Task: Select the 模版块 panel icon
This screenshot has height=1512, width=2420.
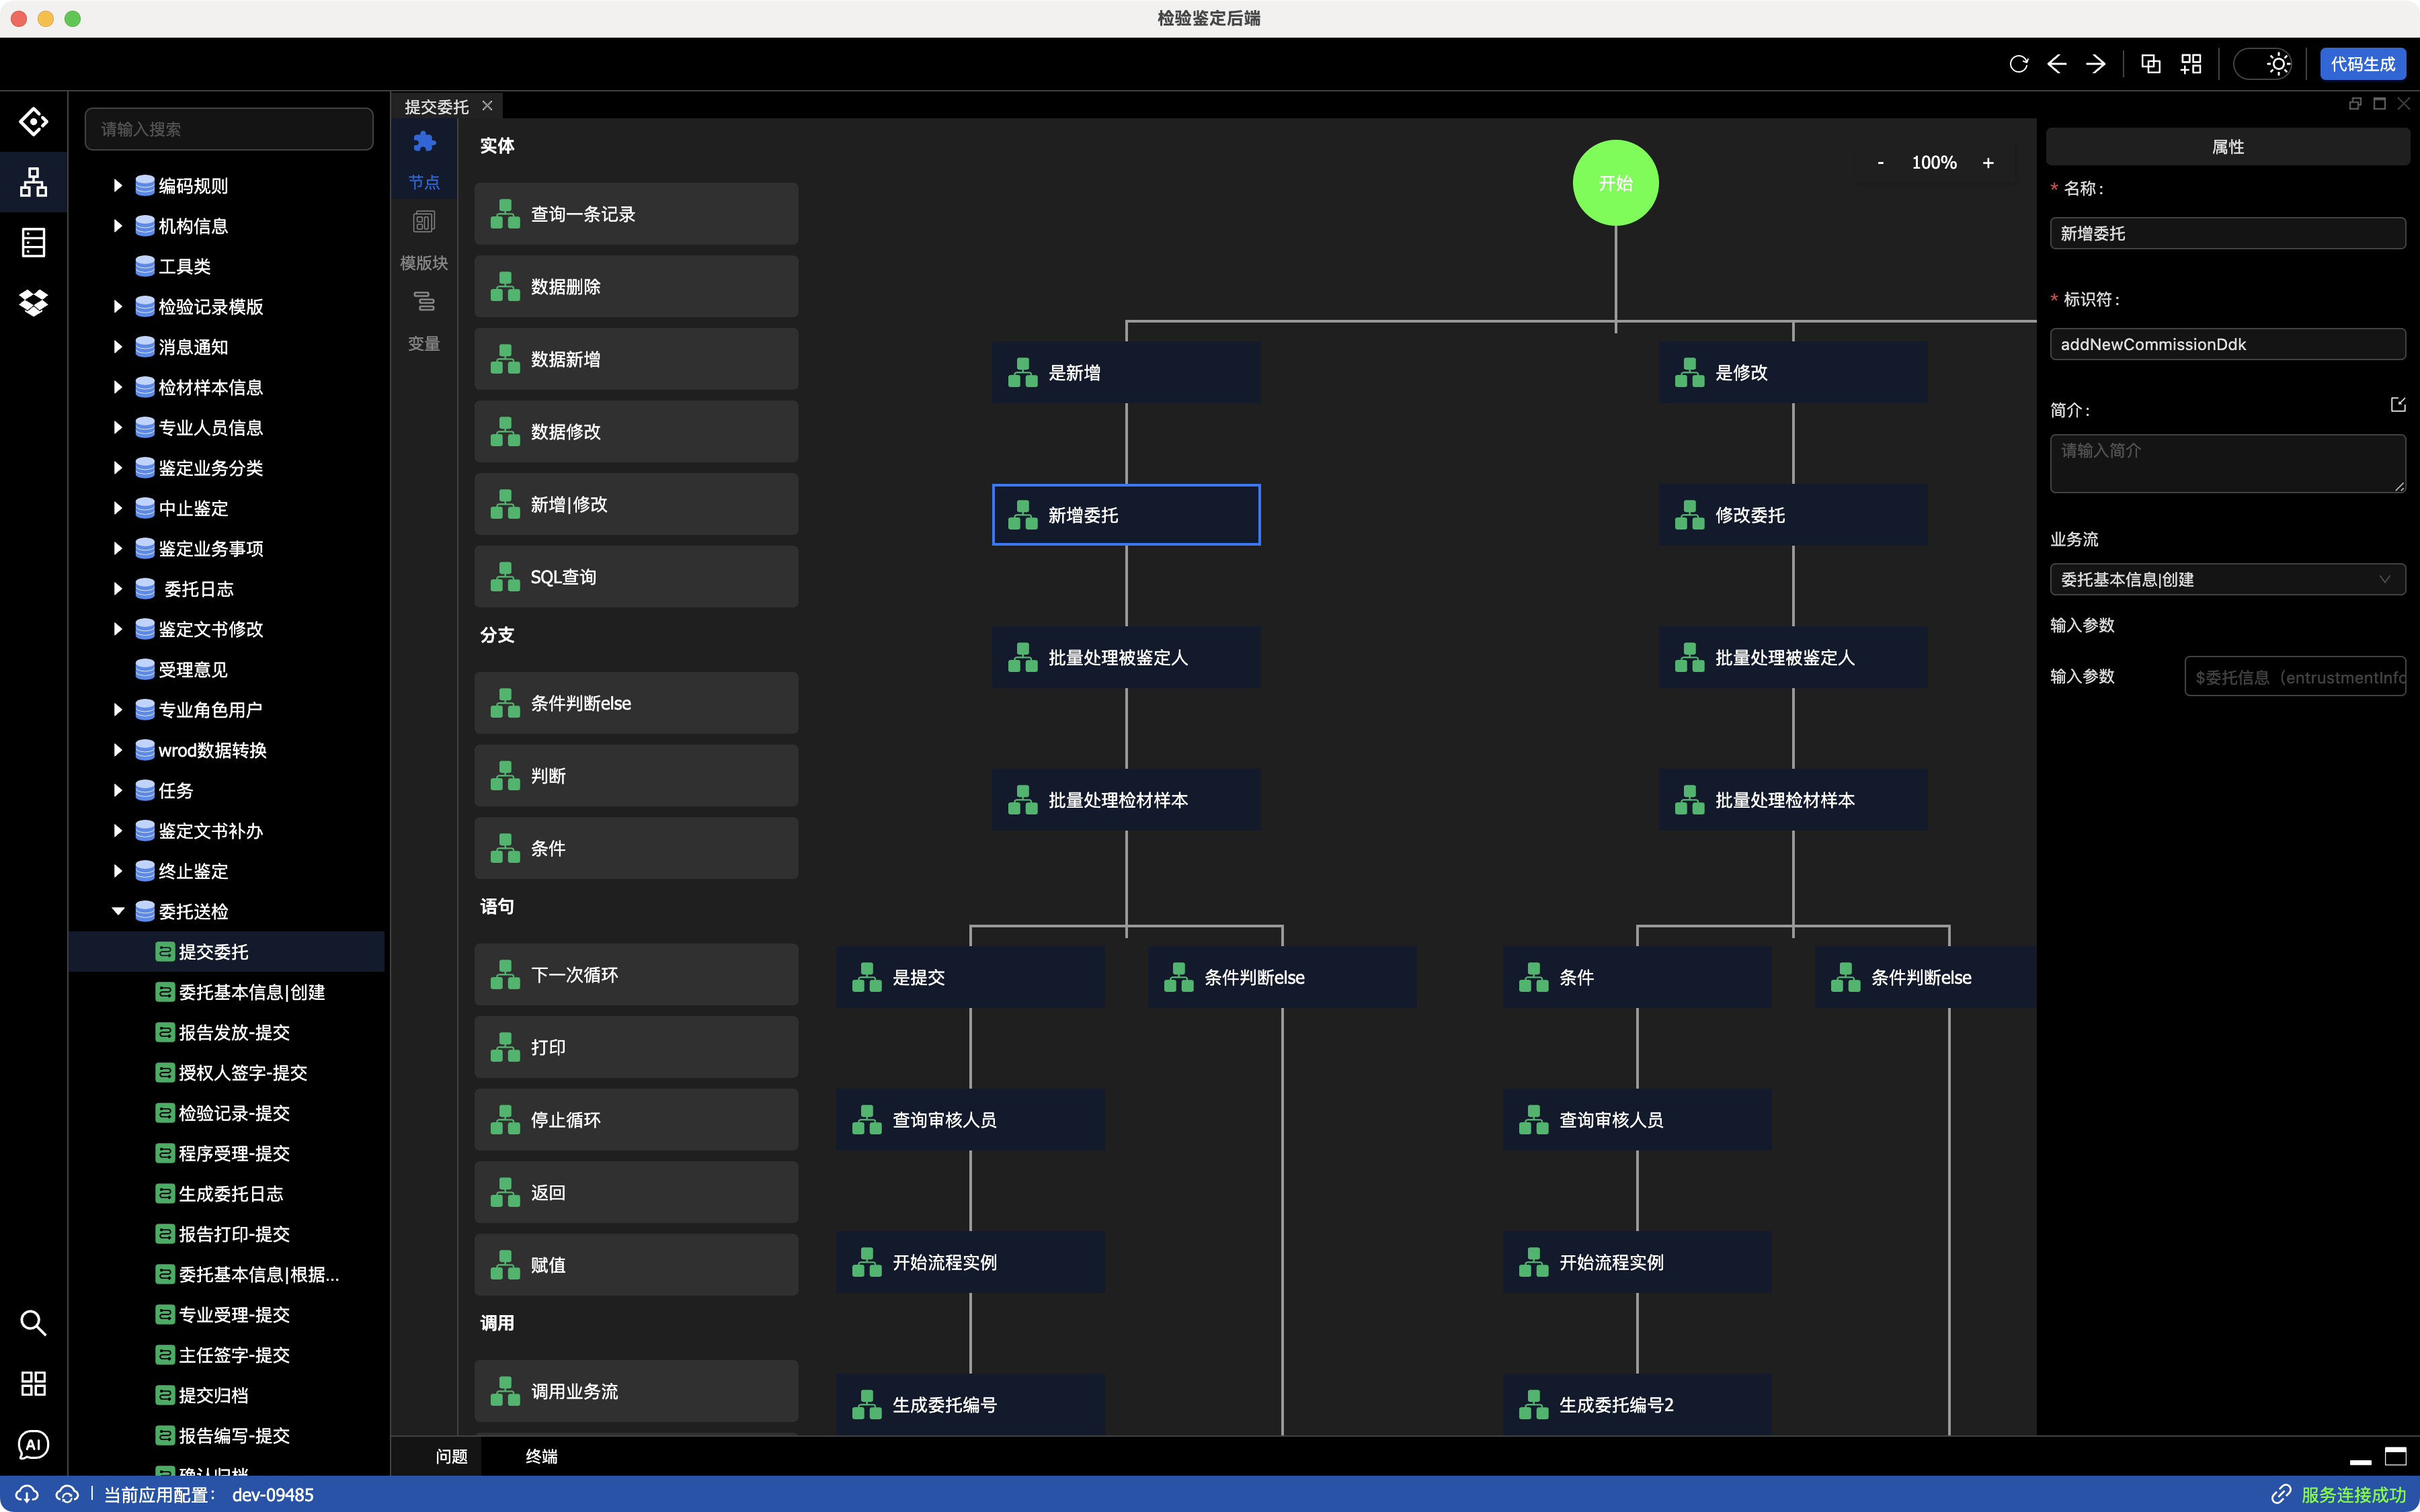Action: pos(424,222)
